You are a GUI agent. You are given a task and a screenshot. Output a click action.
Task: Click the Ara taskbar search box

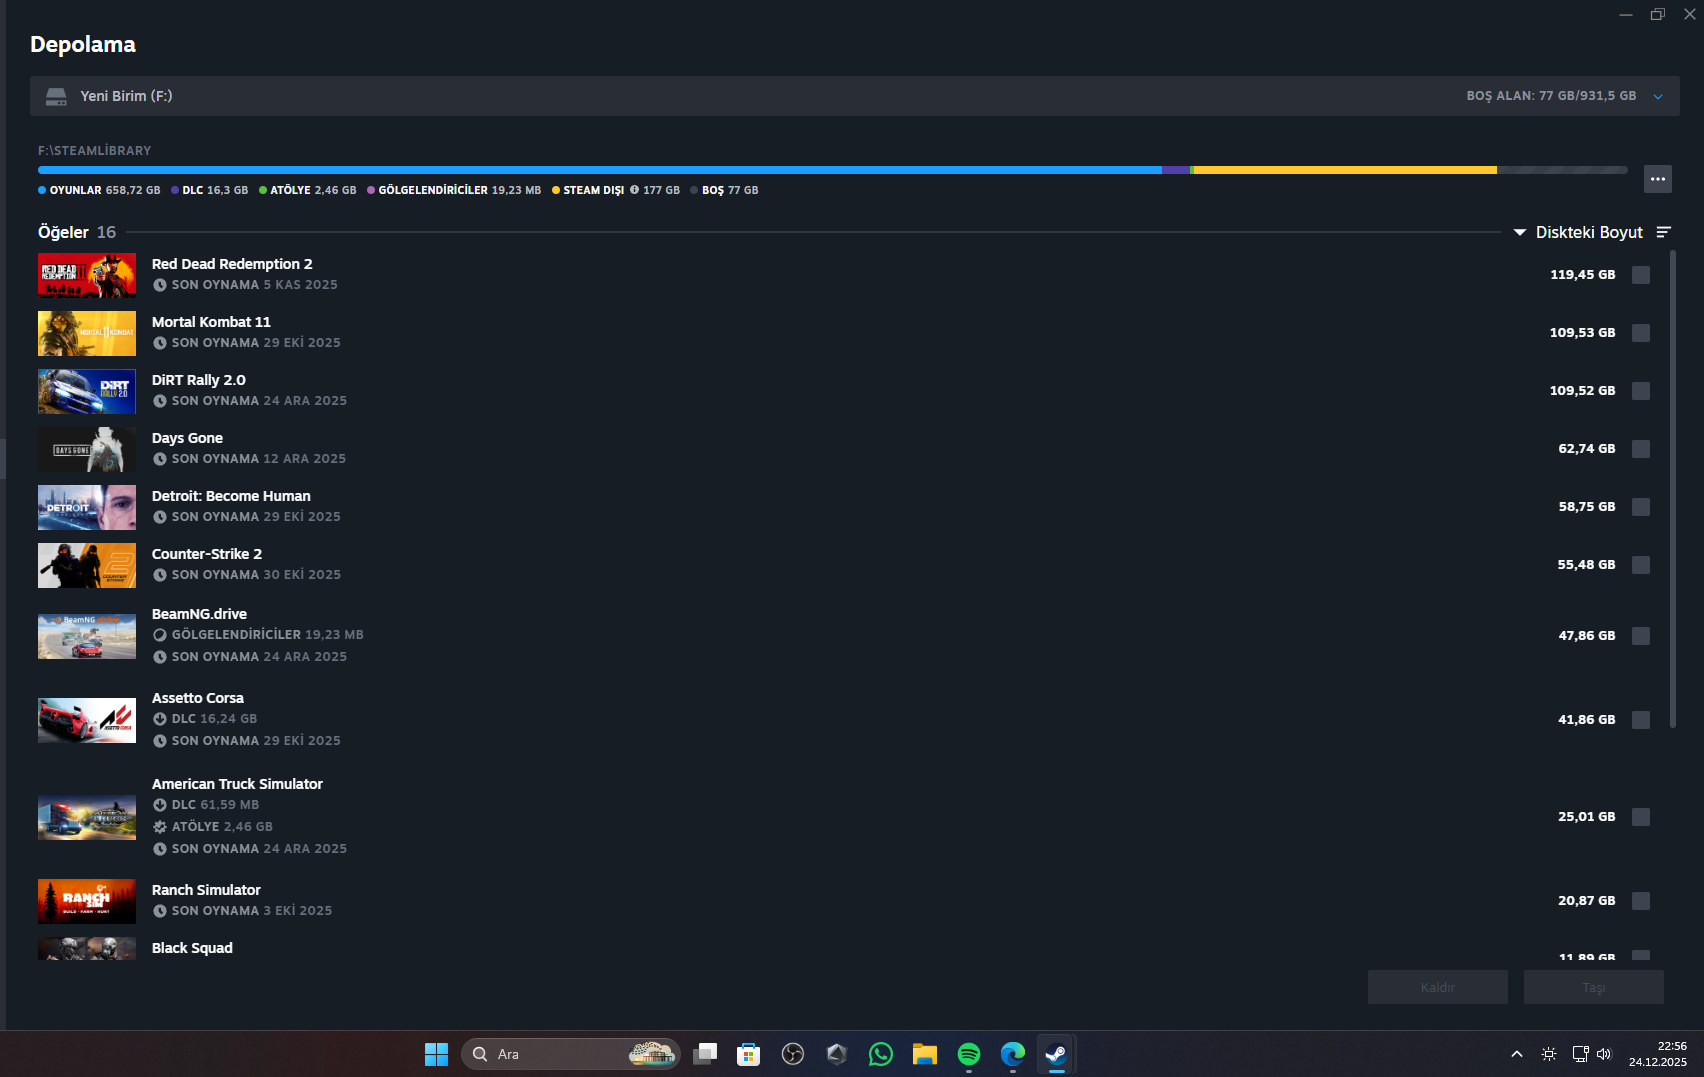571,1054
